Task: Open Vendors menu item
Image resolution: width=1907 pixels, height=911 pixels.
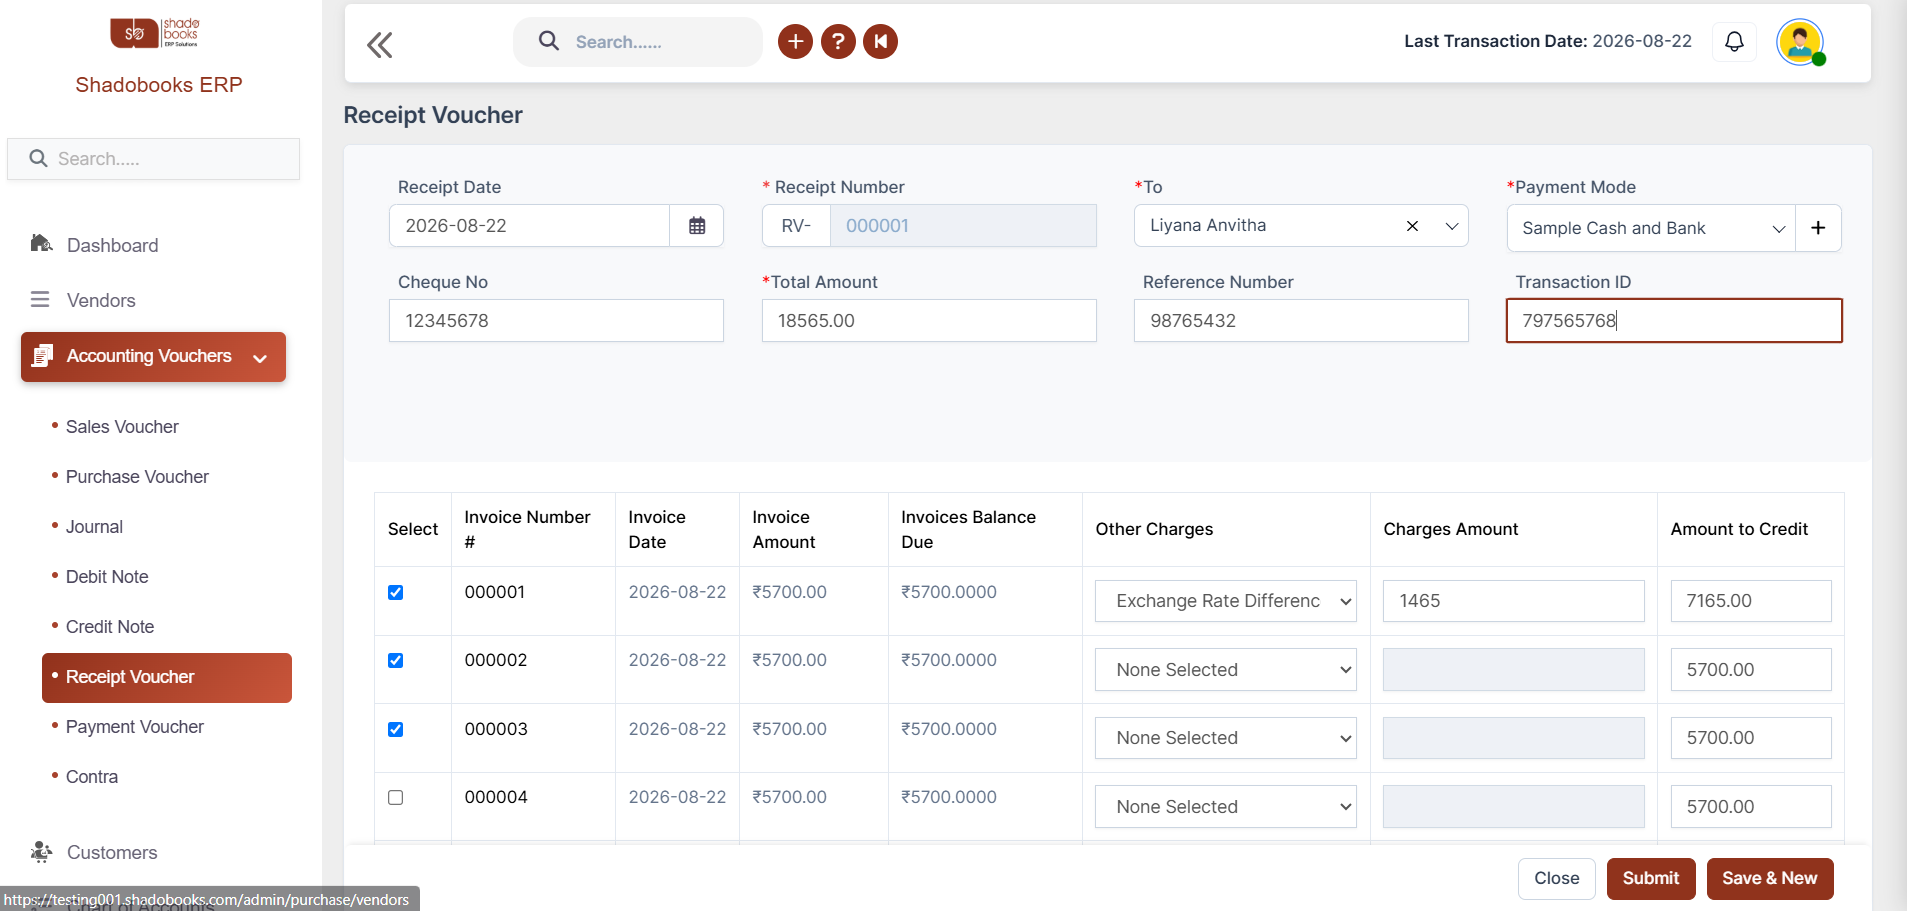Action: click(101, 300)
